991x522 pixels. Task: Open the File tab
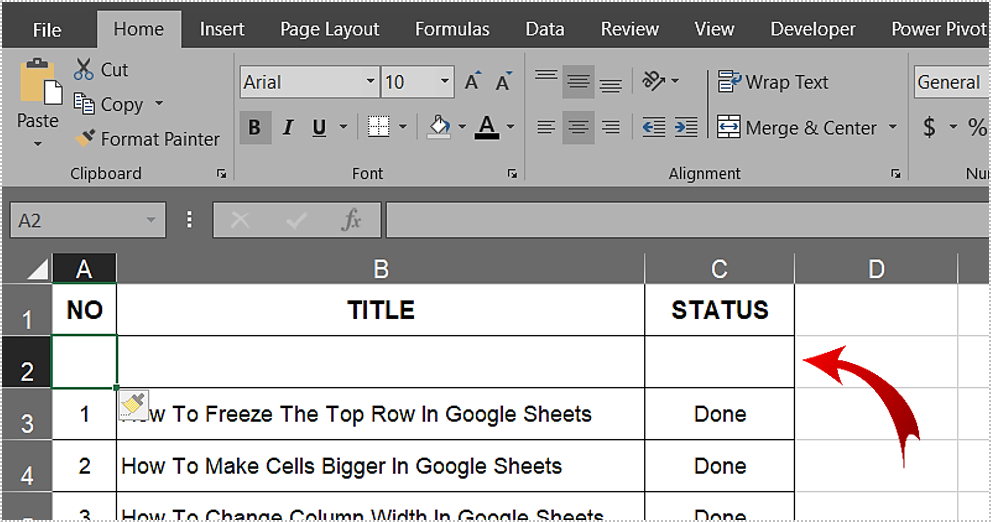pyautogui.click(x=47, y=30)
